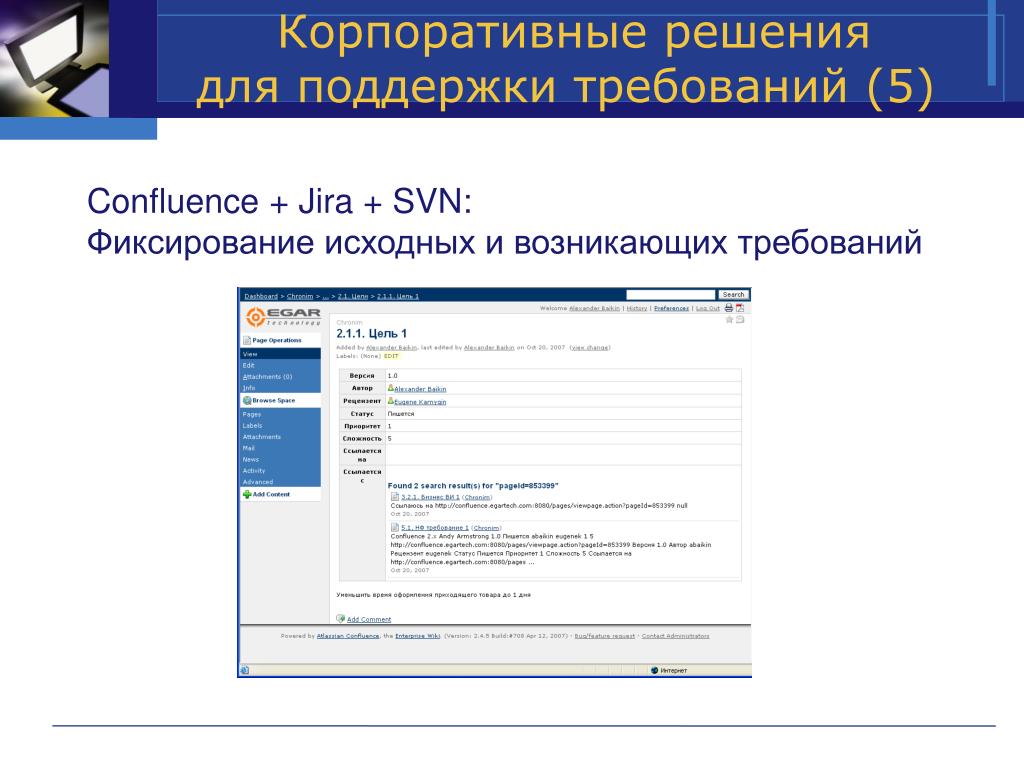Open Bug/feature request footer link
This screenshot has height=768, width=1024.
(605, 636)
